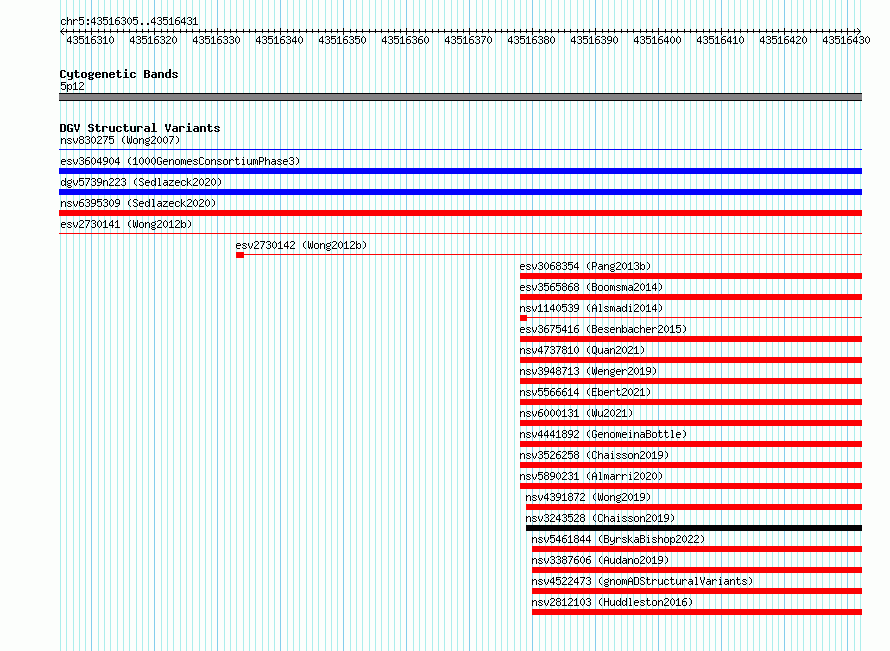890x651 pixels.
Task: Click nsv2812103 (Huddleston2016) label
Action: click(x=612, y=602)
